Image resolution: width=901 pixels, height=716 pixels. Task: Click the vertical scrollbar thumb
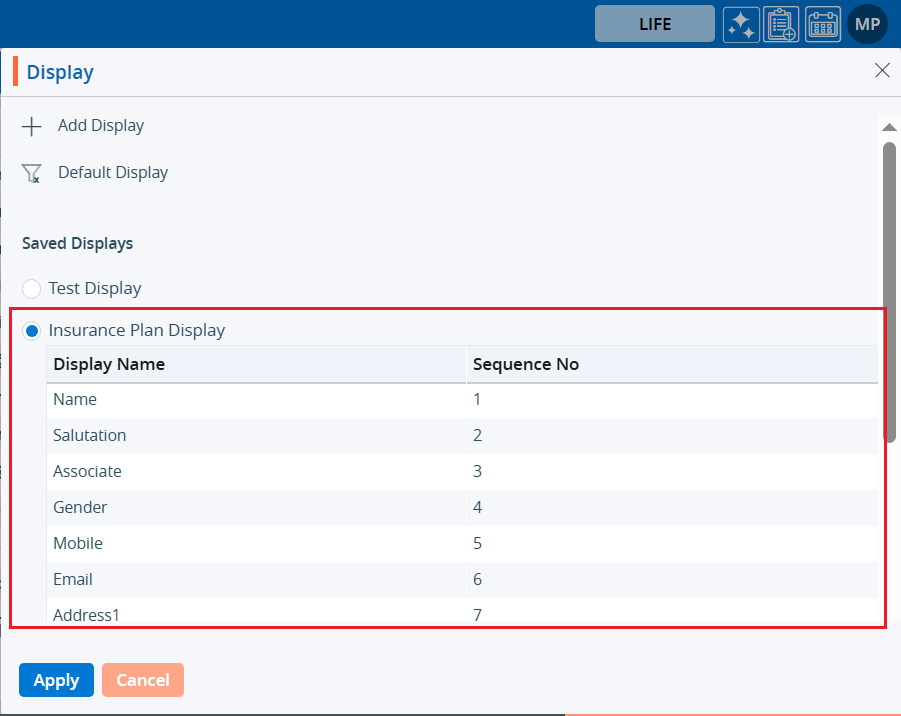889,290
